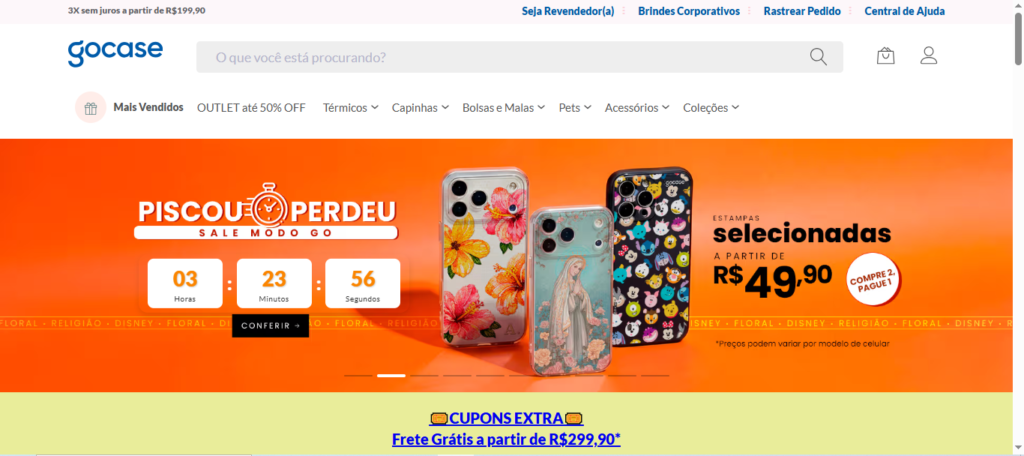
Task: Click the search magnifier icon
Action: (818, 57)
